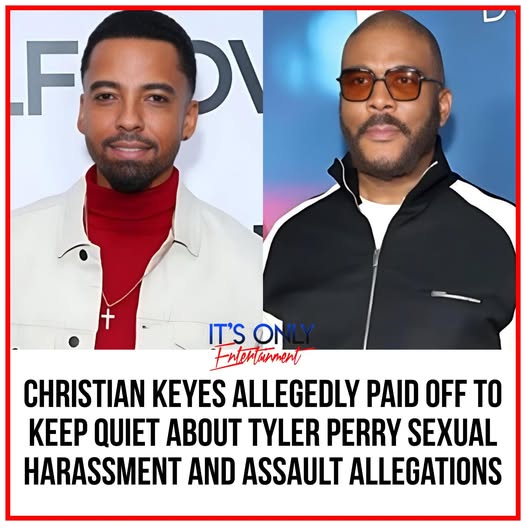Click the chest pocket zipper on jacket
The width and height of the screenshot is (526, 526).
[x=456, y=297]
